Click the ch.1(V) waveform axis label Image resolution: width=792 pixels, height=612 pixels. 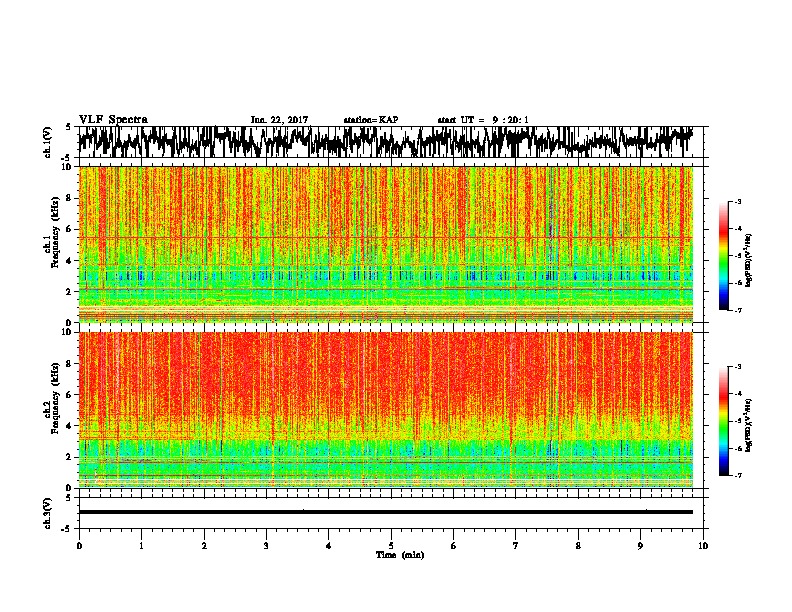click(48, 142)
